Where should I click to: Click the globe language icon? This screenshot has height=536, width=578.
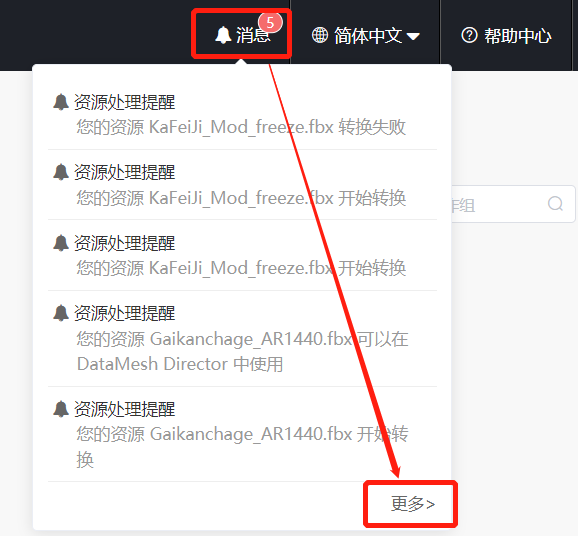tap(320, 35)
